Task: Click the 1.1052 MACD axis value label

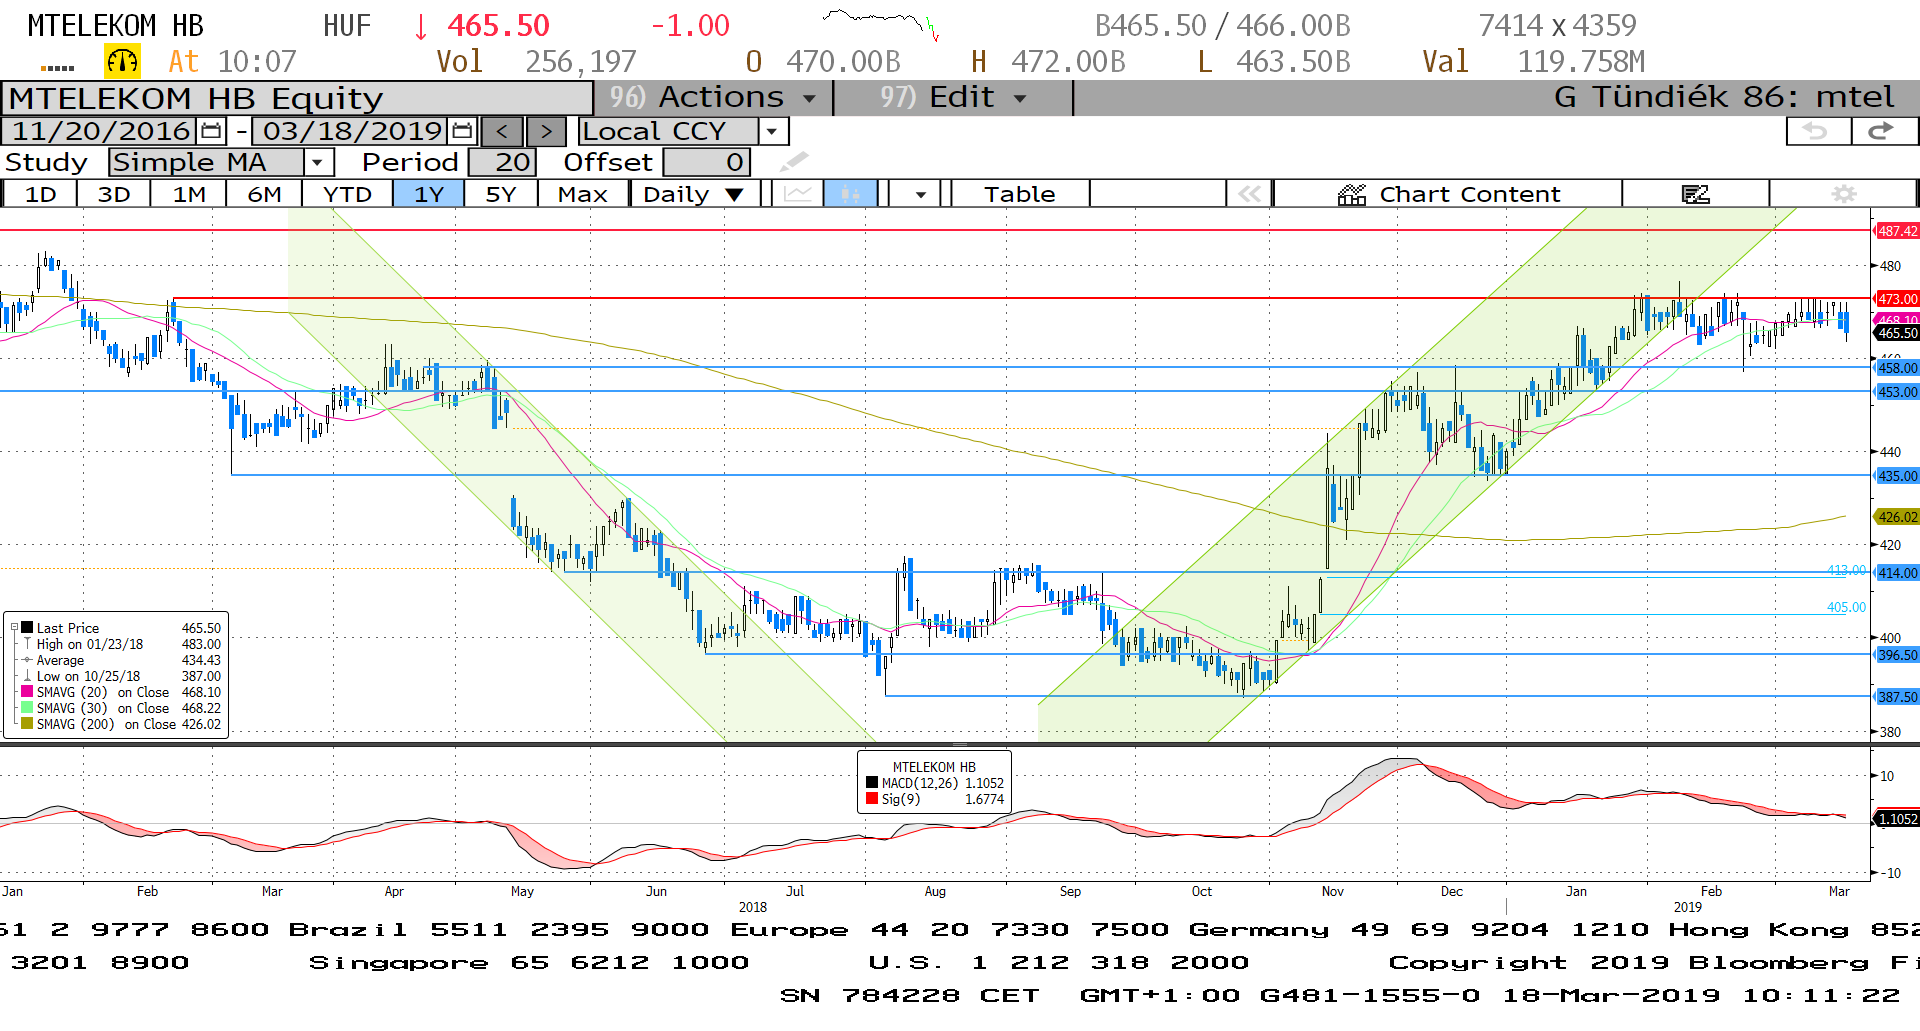Action: (x=1897, y=819)
